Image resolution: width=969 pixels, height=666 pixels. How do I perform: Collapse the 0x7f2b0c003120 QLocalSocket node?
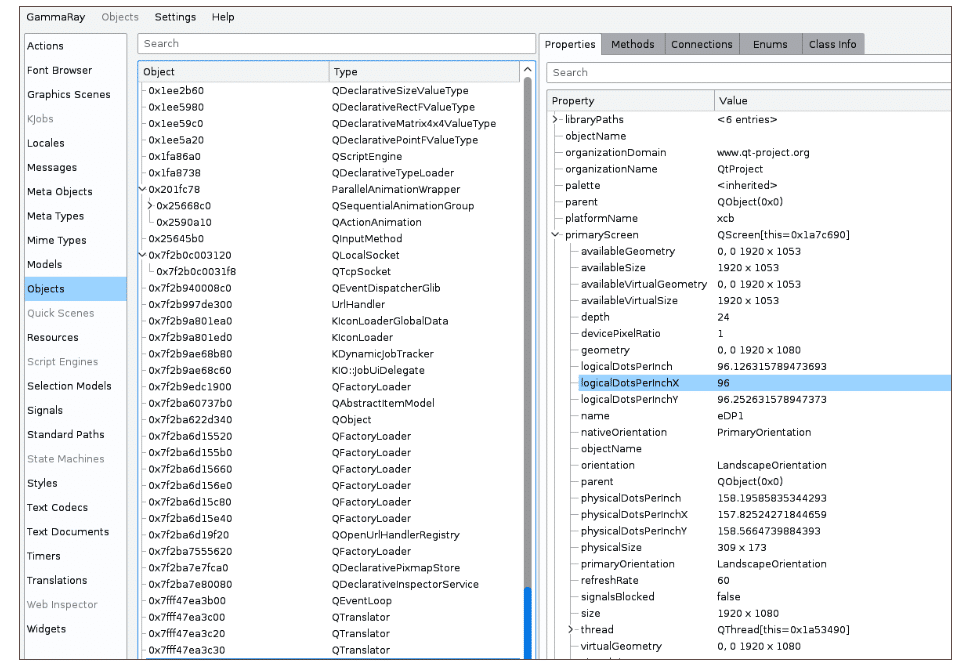pyautogui.click(x=142, y=255)
